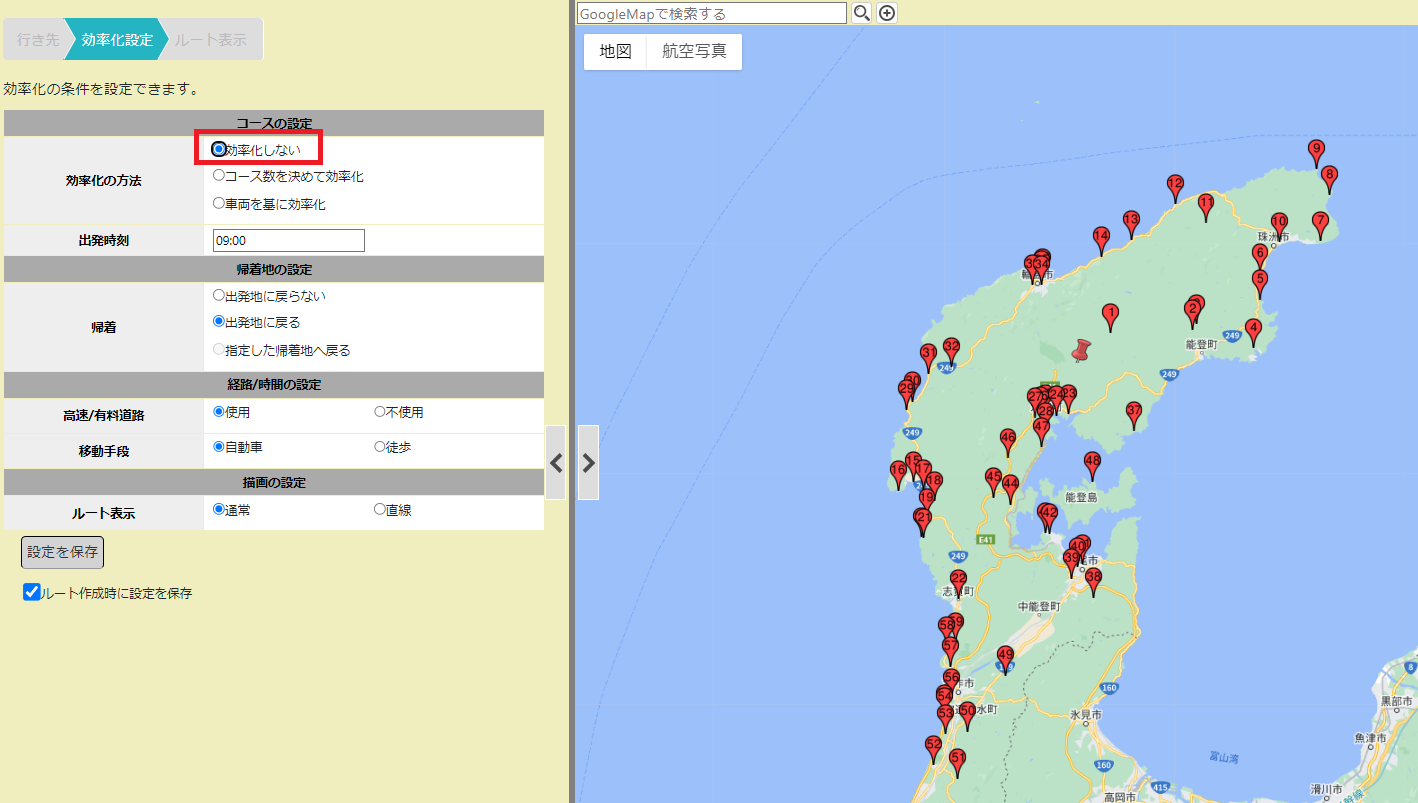
Task: Choose 車両を基に効率化 radio option
Action: coord(219,203)
